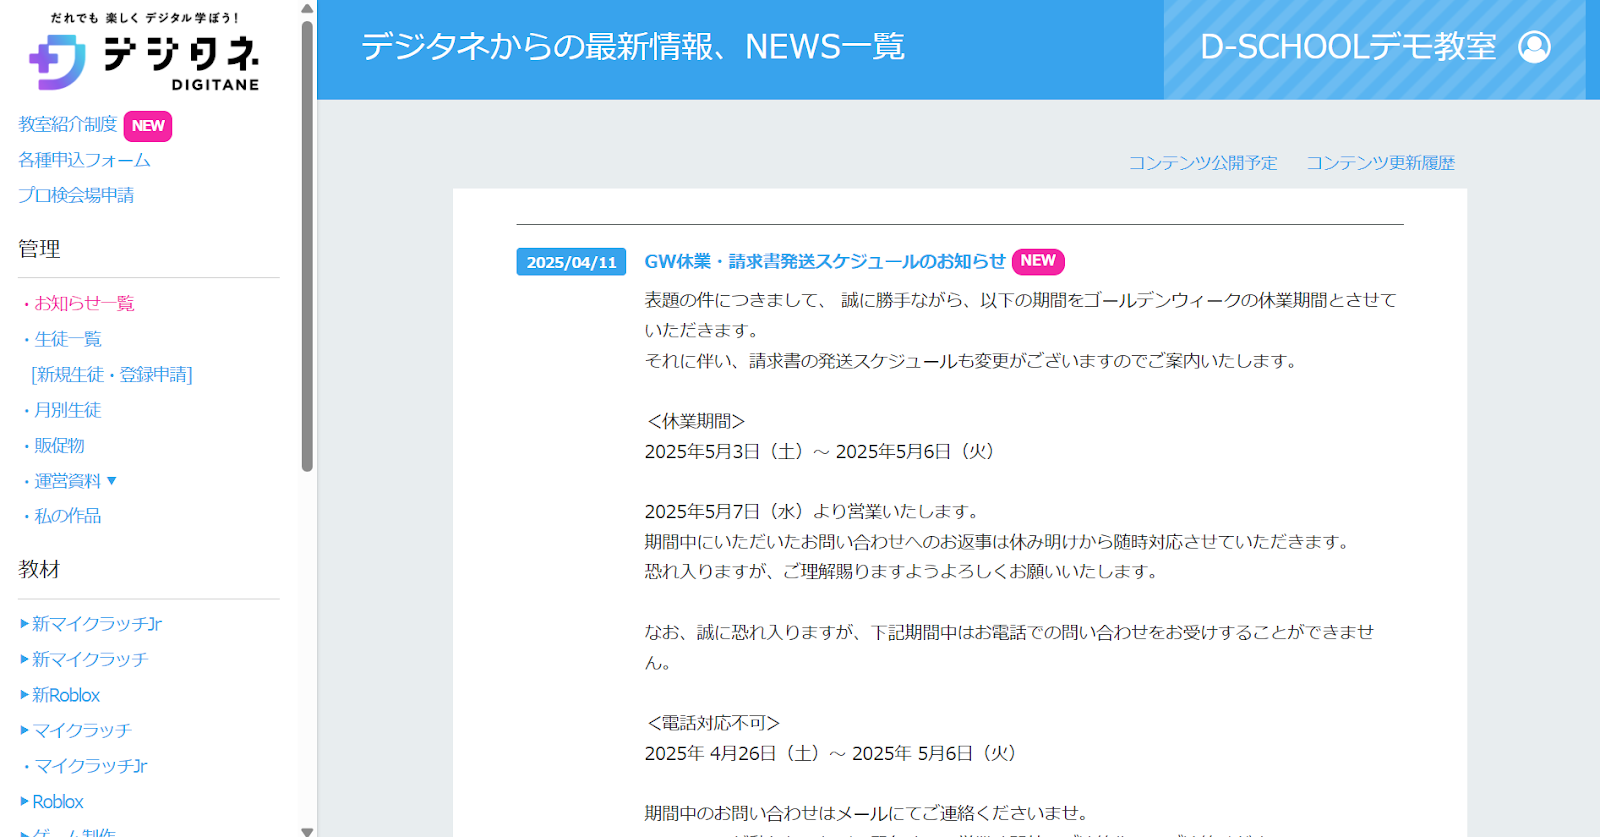Screen dimensions: 1600x837
Task: Open the コンテンツ更新履歴 link
Action: pyautogui.click(x=1380, y=163)
